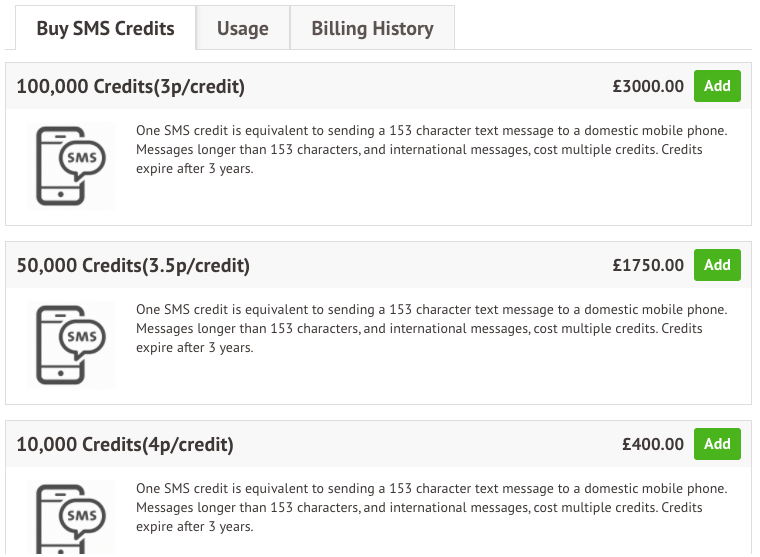Click the SMS phone icon for 50,000 credits
Screen dimensions: 760x557
tap(71, 345)
